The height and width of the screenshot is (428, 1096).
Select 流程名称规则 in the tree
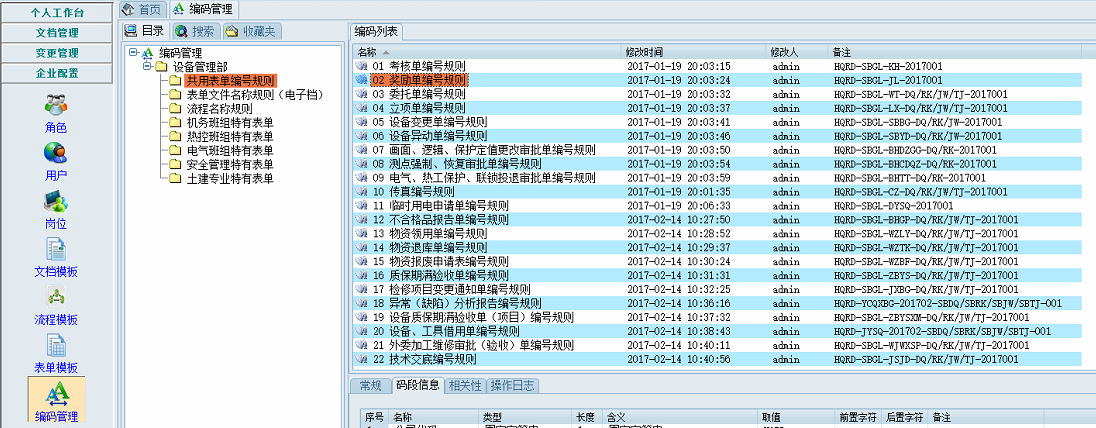[219, 108]
